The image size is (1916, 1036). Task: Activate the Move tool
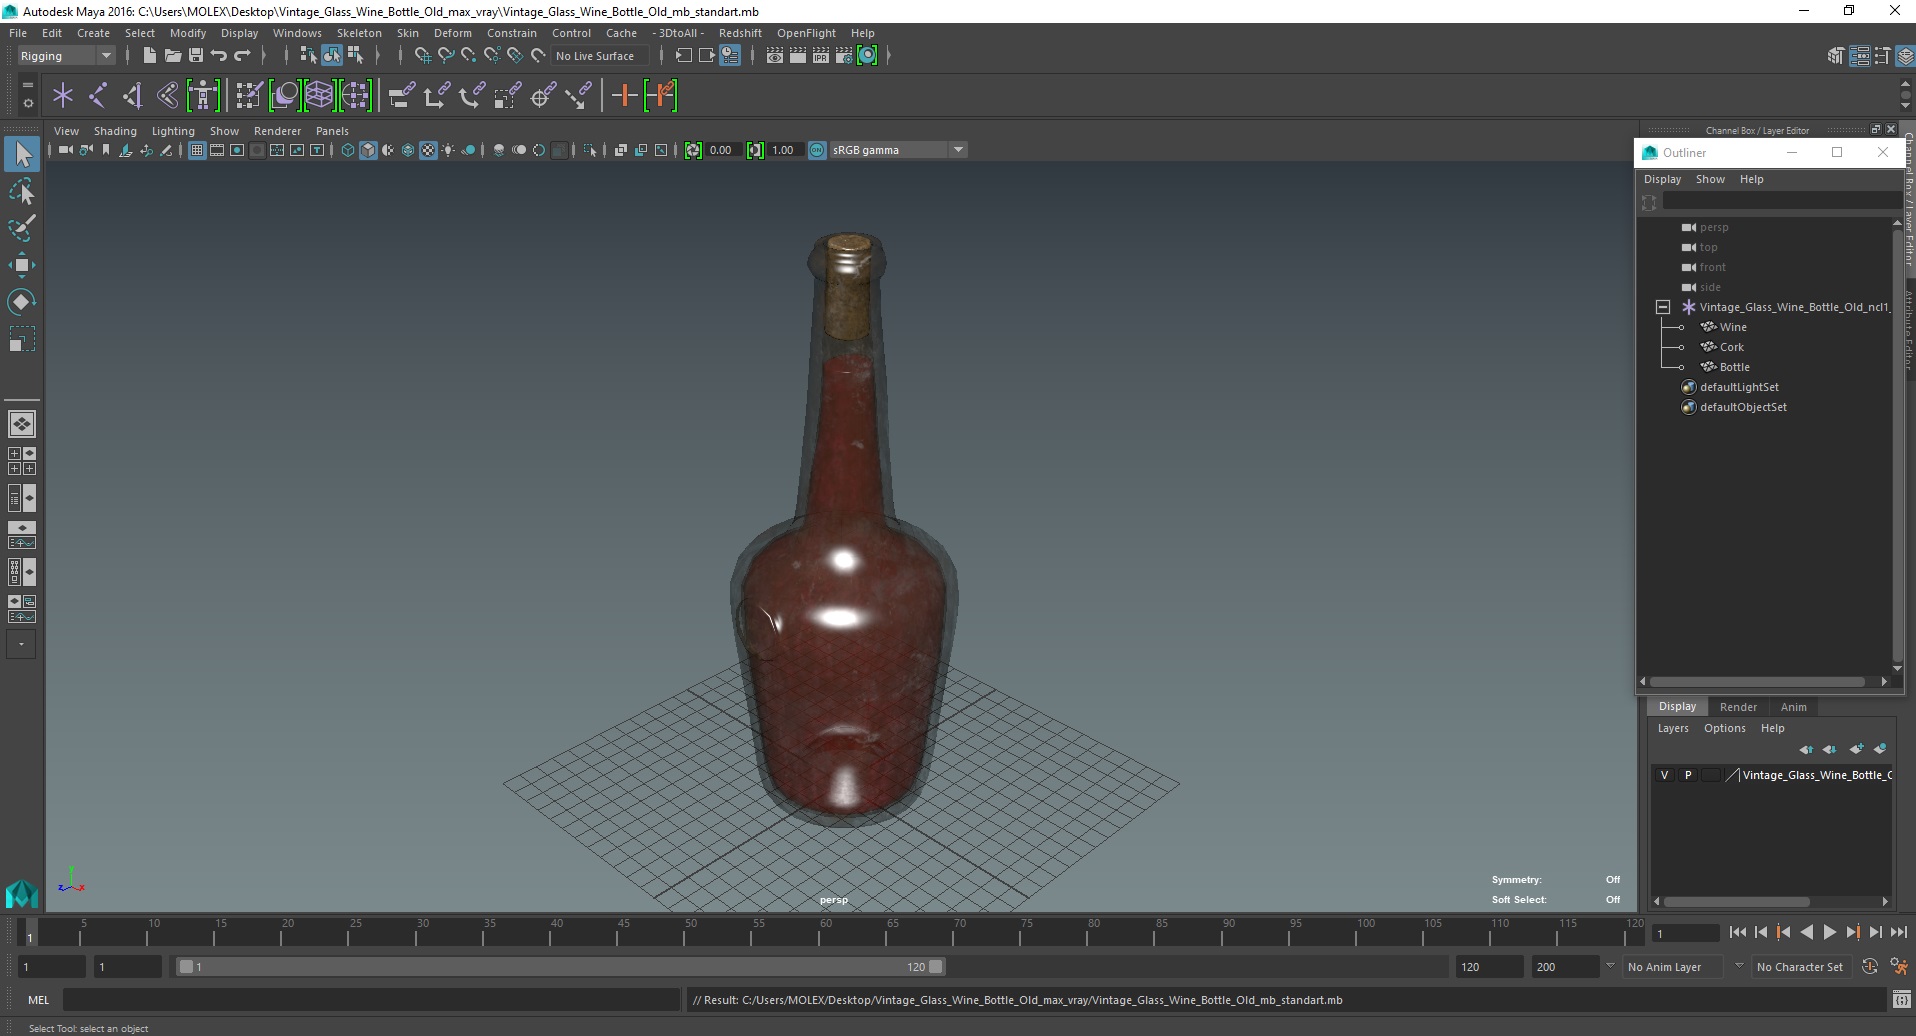click(22, 265)
